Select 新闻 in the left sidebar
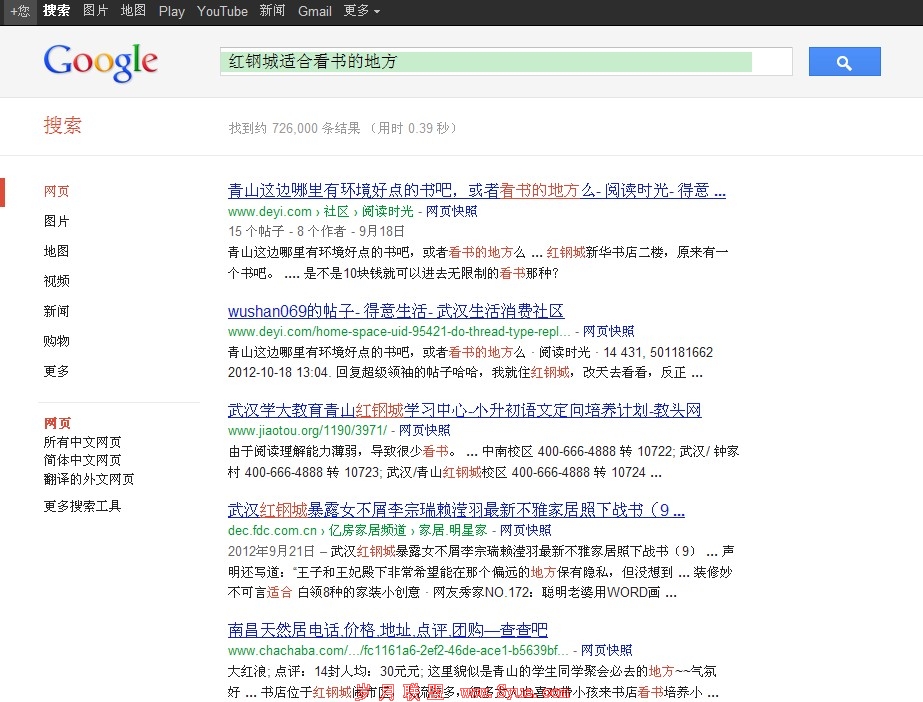Screen dimensions: 923x702 (57, 311)
